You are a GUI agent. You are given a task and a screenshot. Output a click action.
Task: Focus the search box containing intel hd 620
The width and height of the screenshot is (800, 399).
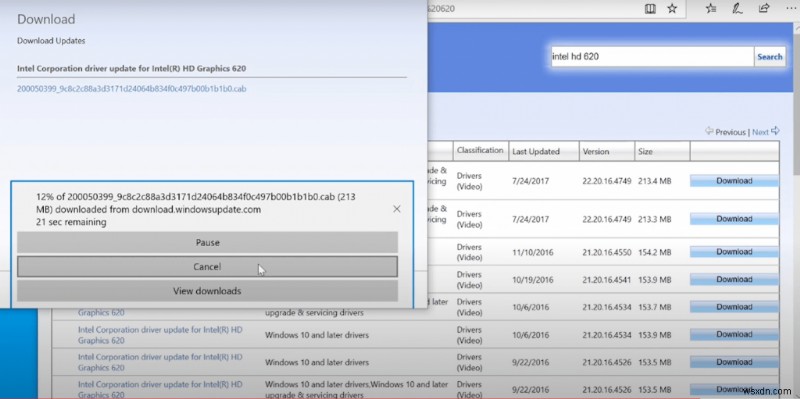pyautogui.click(x=652, y=57)
